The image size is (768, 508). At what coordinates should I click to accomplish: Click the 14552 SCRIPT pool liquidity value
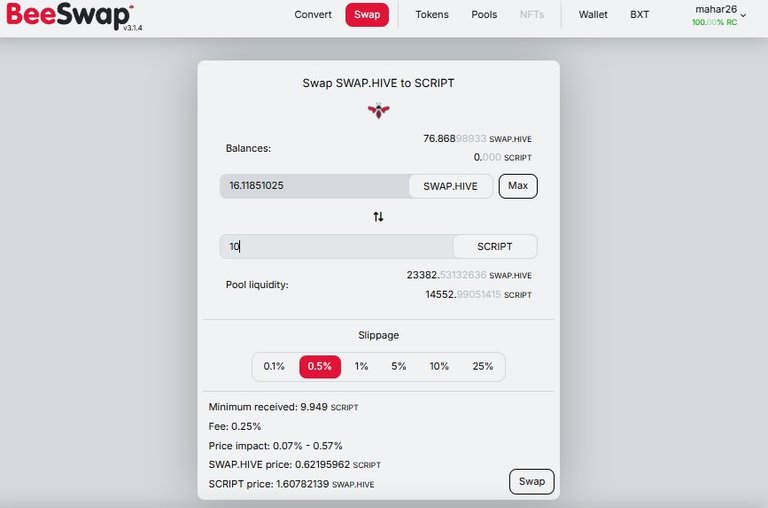coord(478,294)
